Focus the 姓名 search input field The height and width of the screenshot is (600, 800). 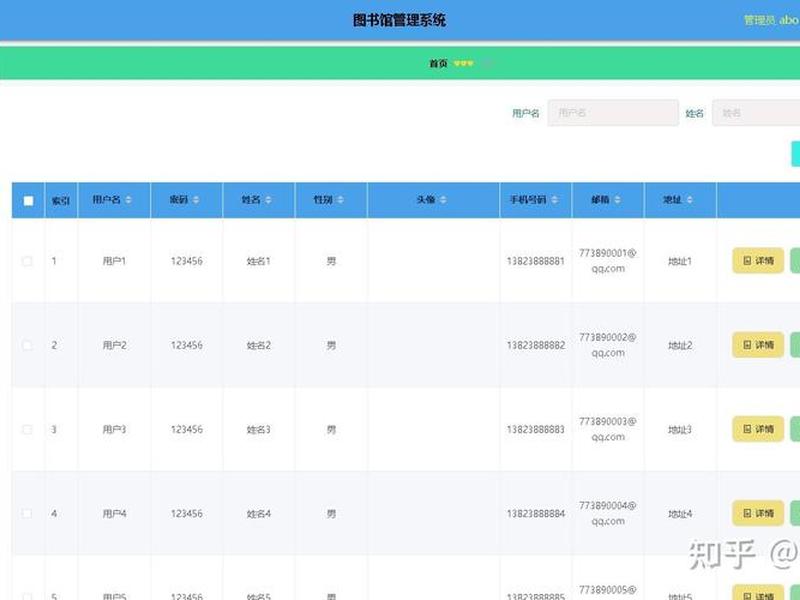(756, 113)
